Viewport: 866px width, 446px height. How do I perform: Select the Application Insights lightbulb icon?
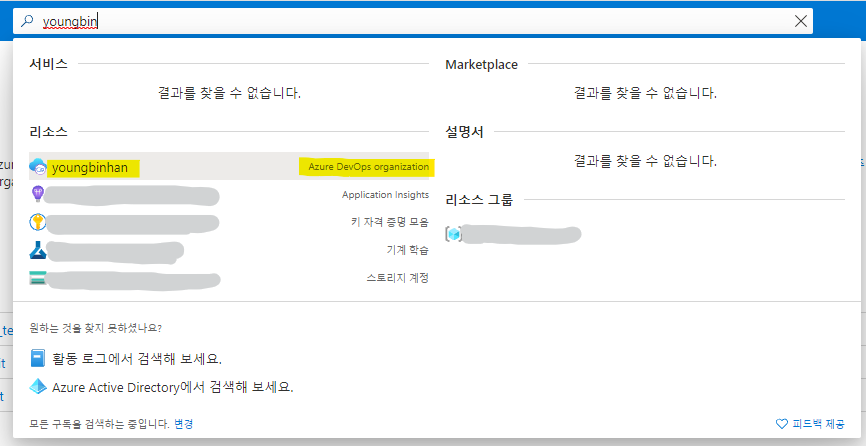(x=38, y=194)
